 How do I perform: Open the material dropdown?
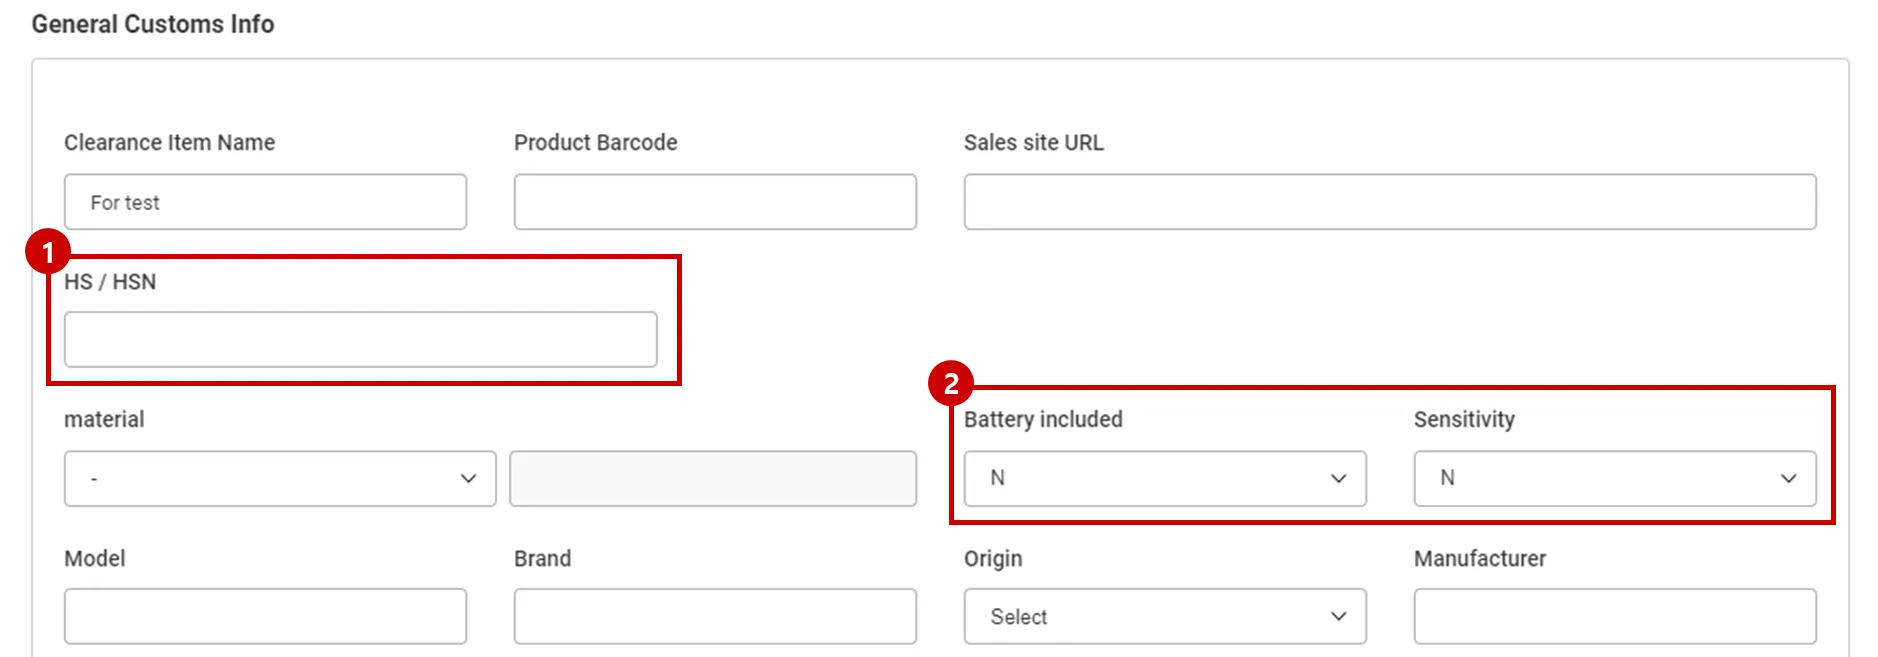tap(280, 479)
